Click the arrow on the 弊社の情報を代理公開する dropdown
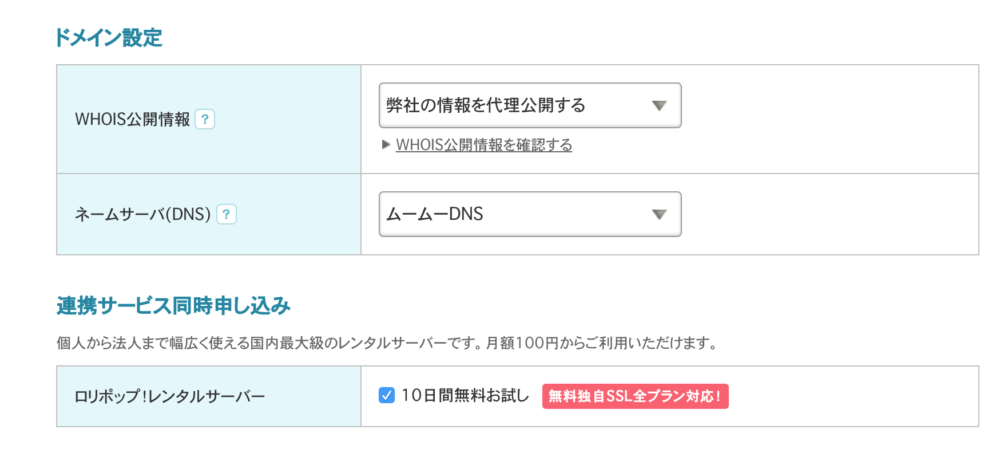 click(659, 106)
